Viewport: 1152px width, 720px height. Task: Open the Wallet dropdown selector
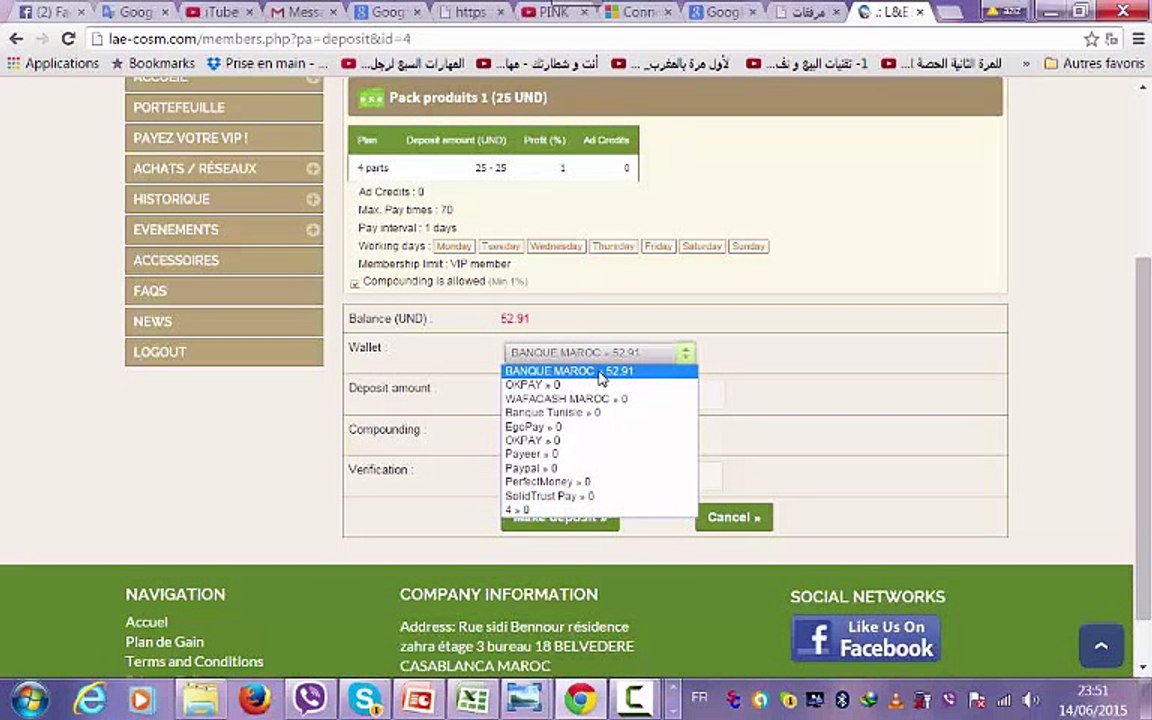click(x=599, y=353)
